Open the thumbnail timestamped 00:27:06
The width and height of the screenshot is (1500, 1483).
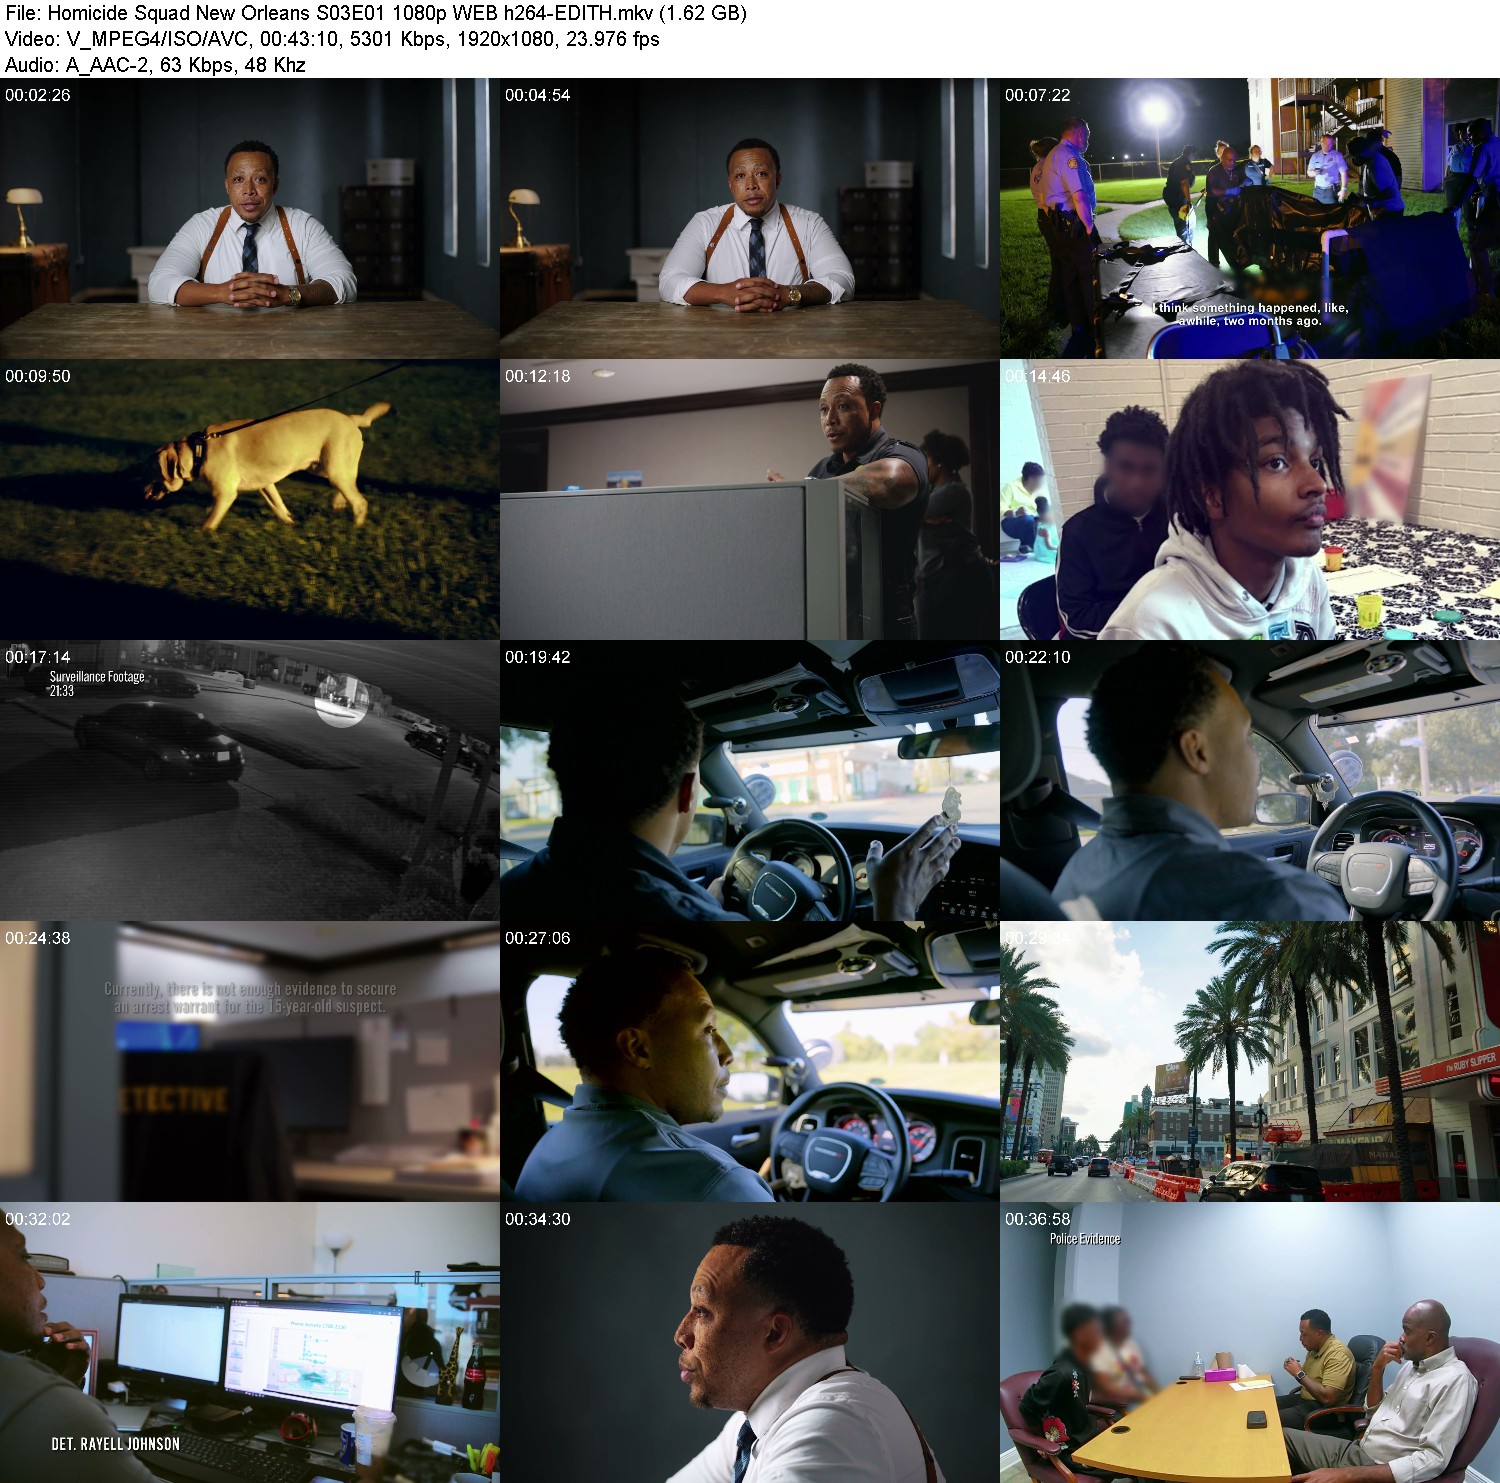click(749, 1062)
